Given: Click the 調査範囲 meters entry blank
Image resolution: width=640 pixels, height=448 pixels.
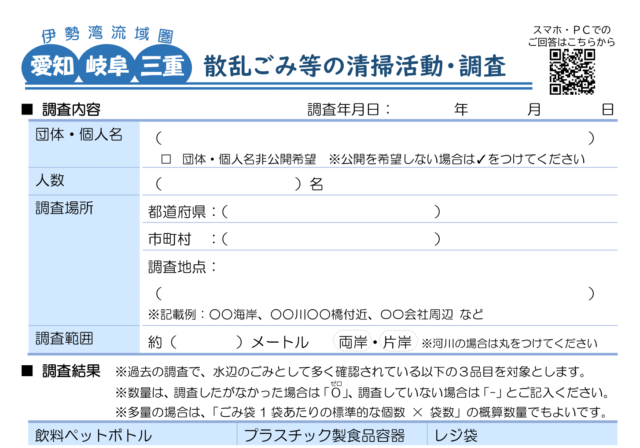Looking at the screenshot, I should coord(205,342).
